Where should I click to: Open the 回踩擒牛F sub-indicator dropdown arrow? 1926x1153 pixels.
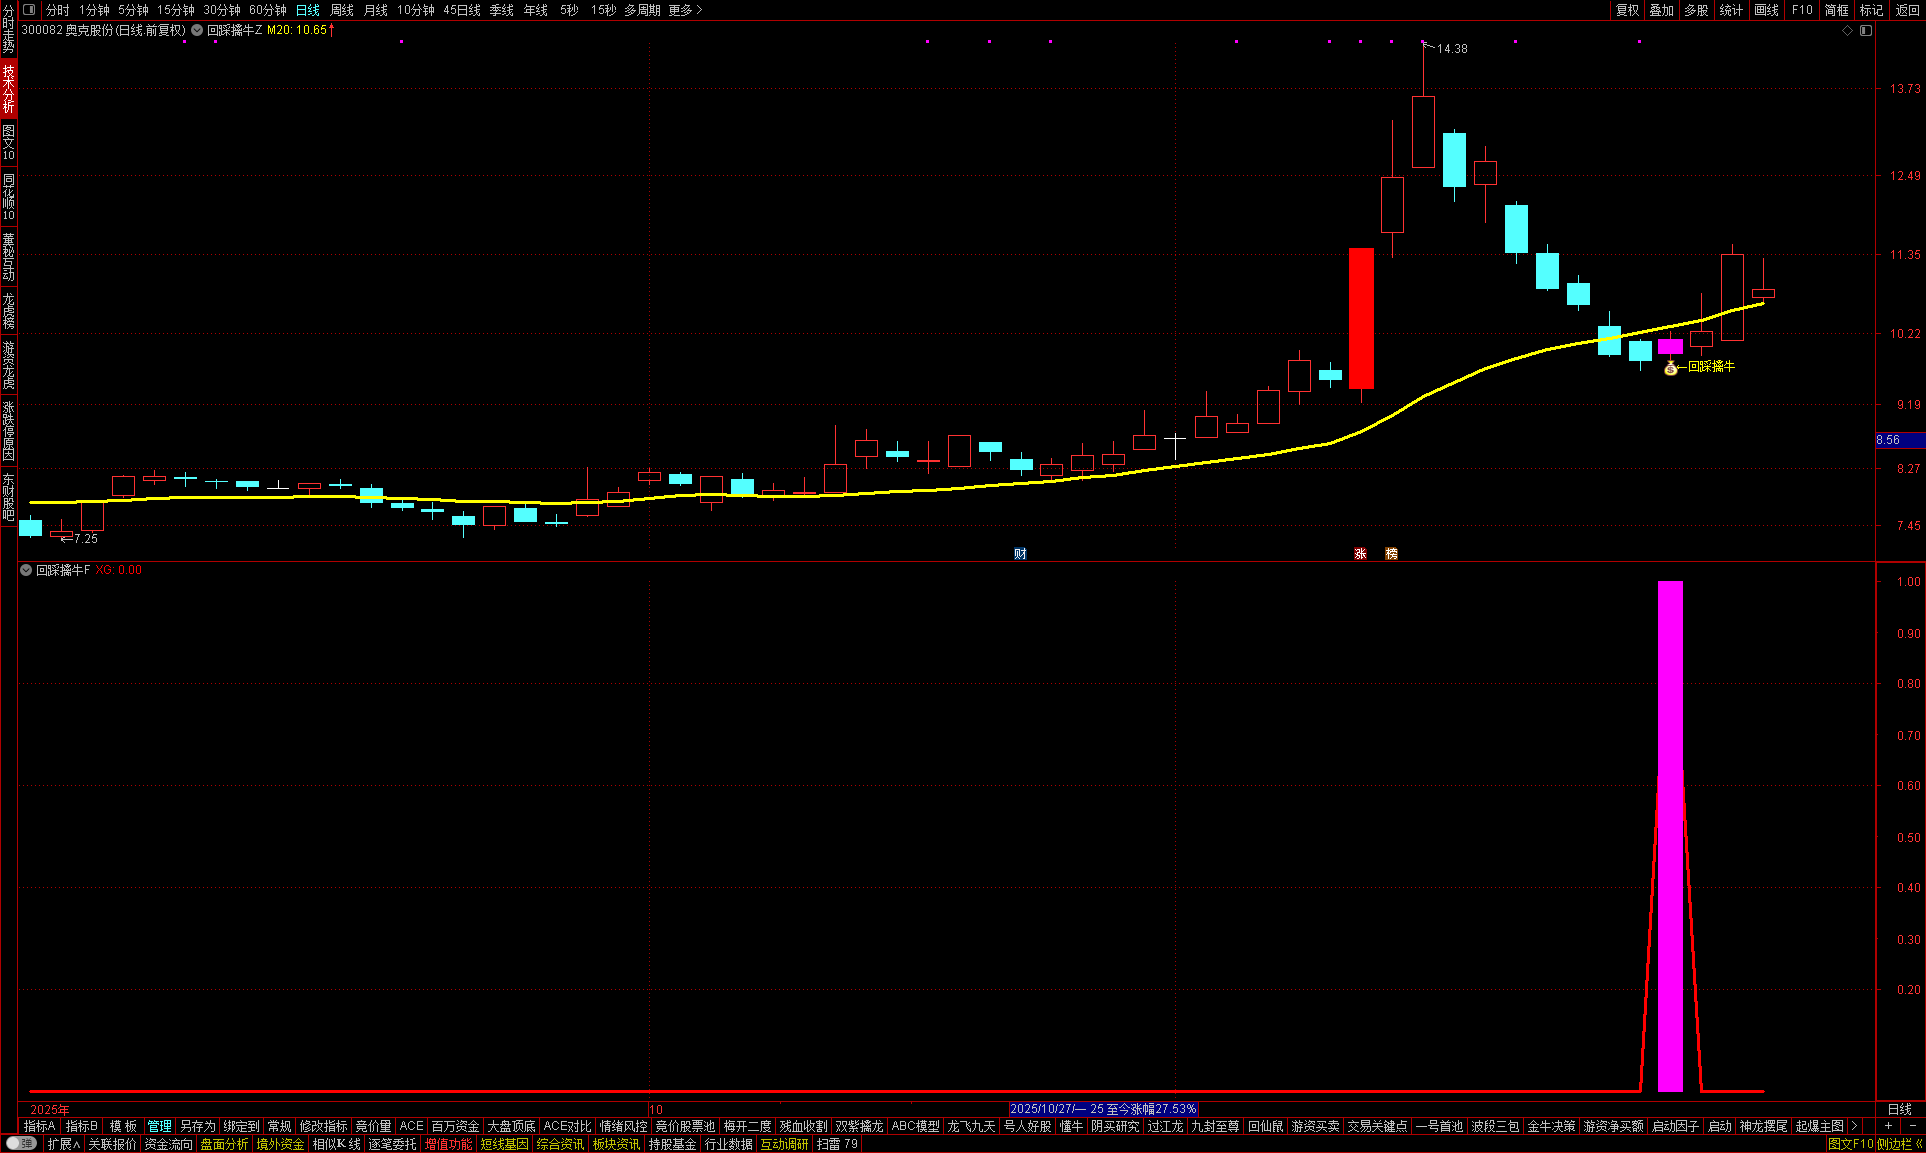(x=26, y=570)
